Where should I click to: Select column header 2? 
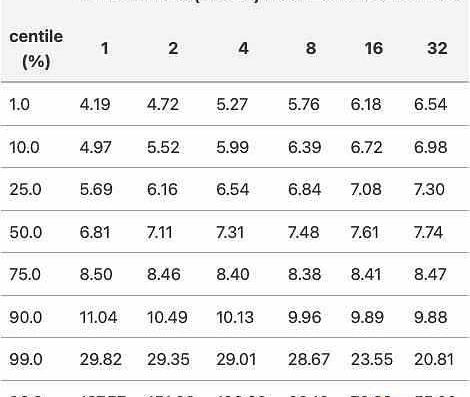coord(173,48)
